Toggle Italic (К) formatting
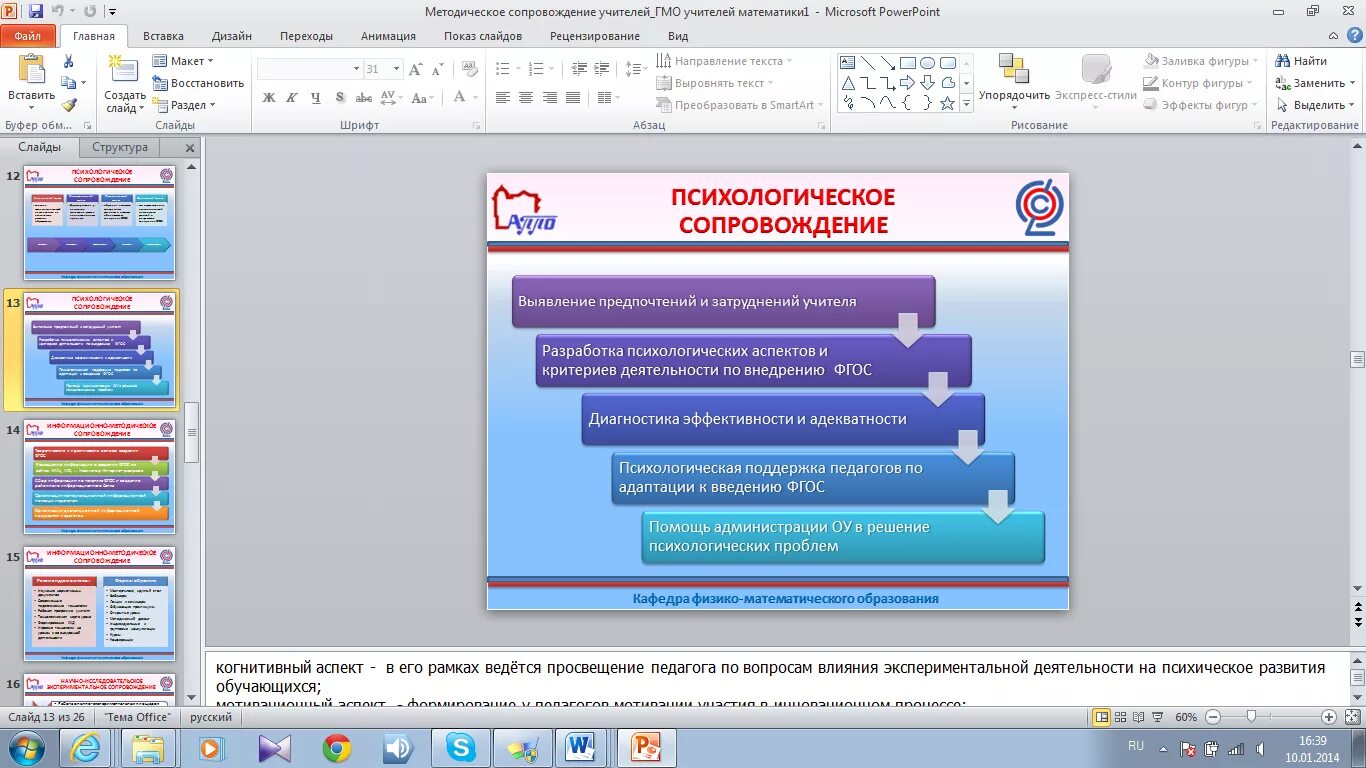Viewport: 1366px width, 768px height. 292,97
